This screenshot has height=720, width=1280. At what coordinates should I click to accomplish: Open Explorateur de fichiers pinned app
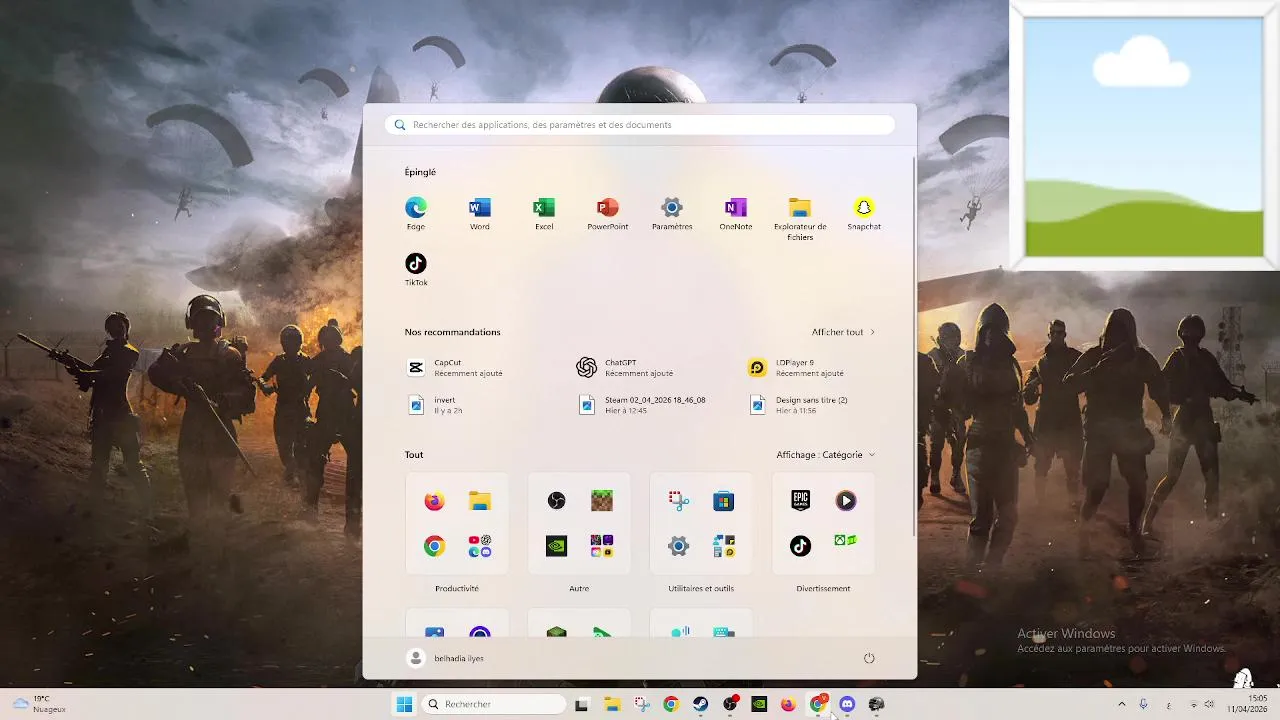click(800, 218)
